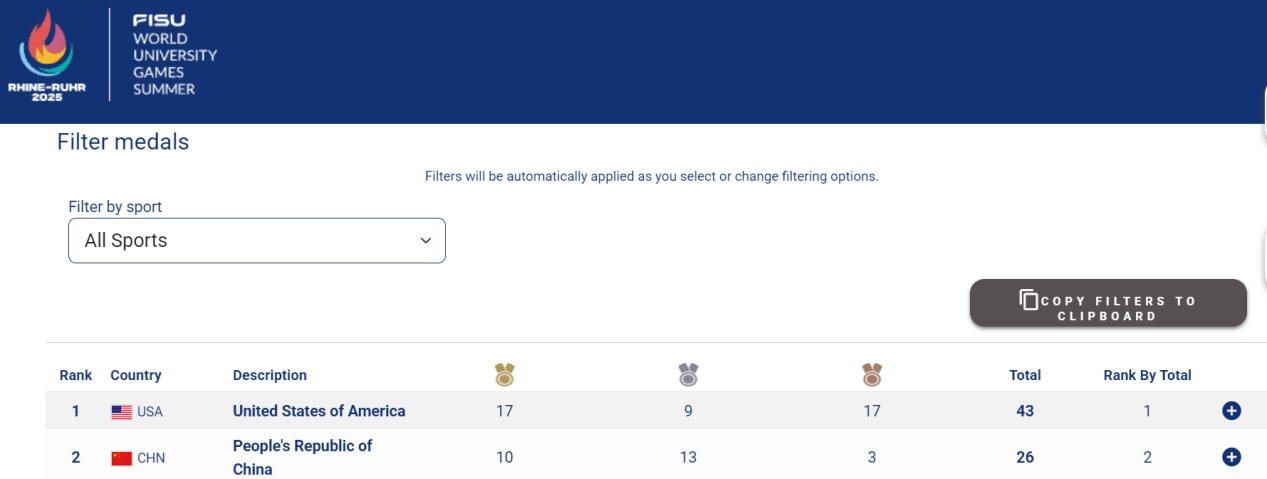Open People's Republic of China link

click(x=303, y=457)
